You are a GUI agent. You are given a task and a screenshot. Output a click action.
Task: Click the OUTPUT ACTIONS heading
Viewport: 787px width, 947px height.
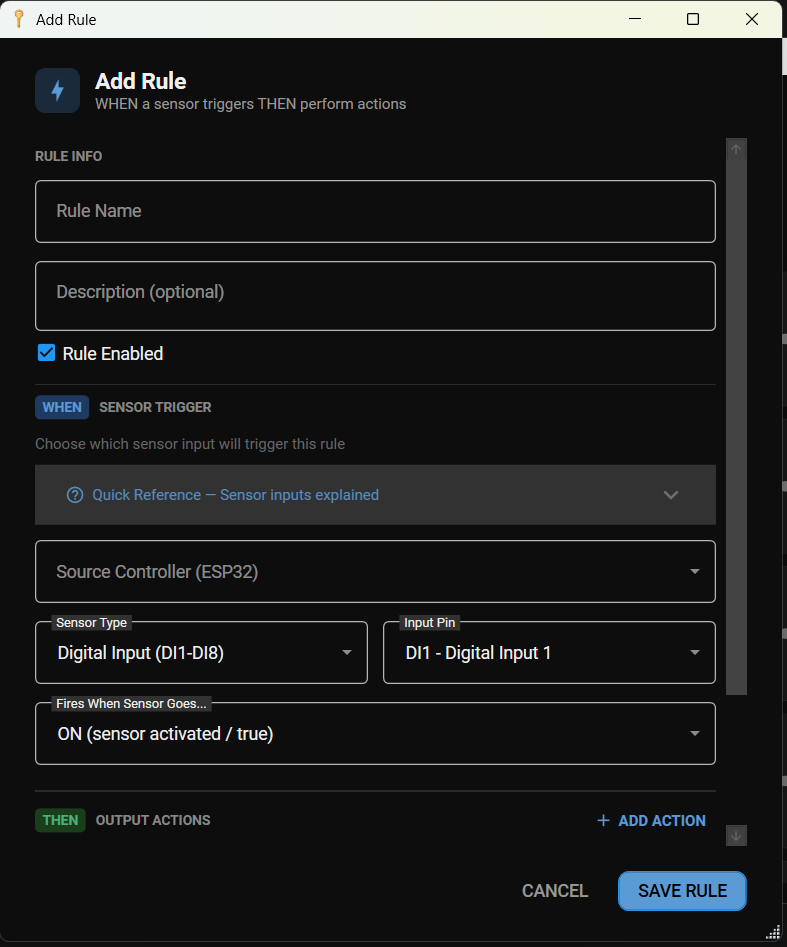pyautogui.click(x=153, y=820)
